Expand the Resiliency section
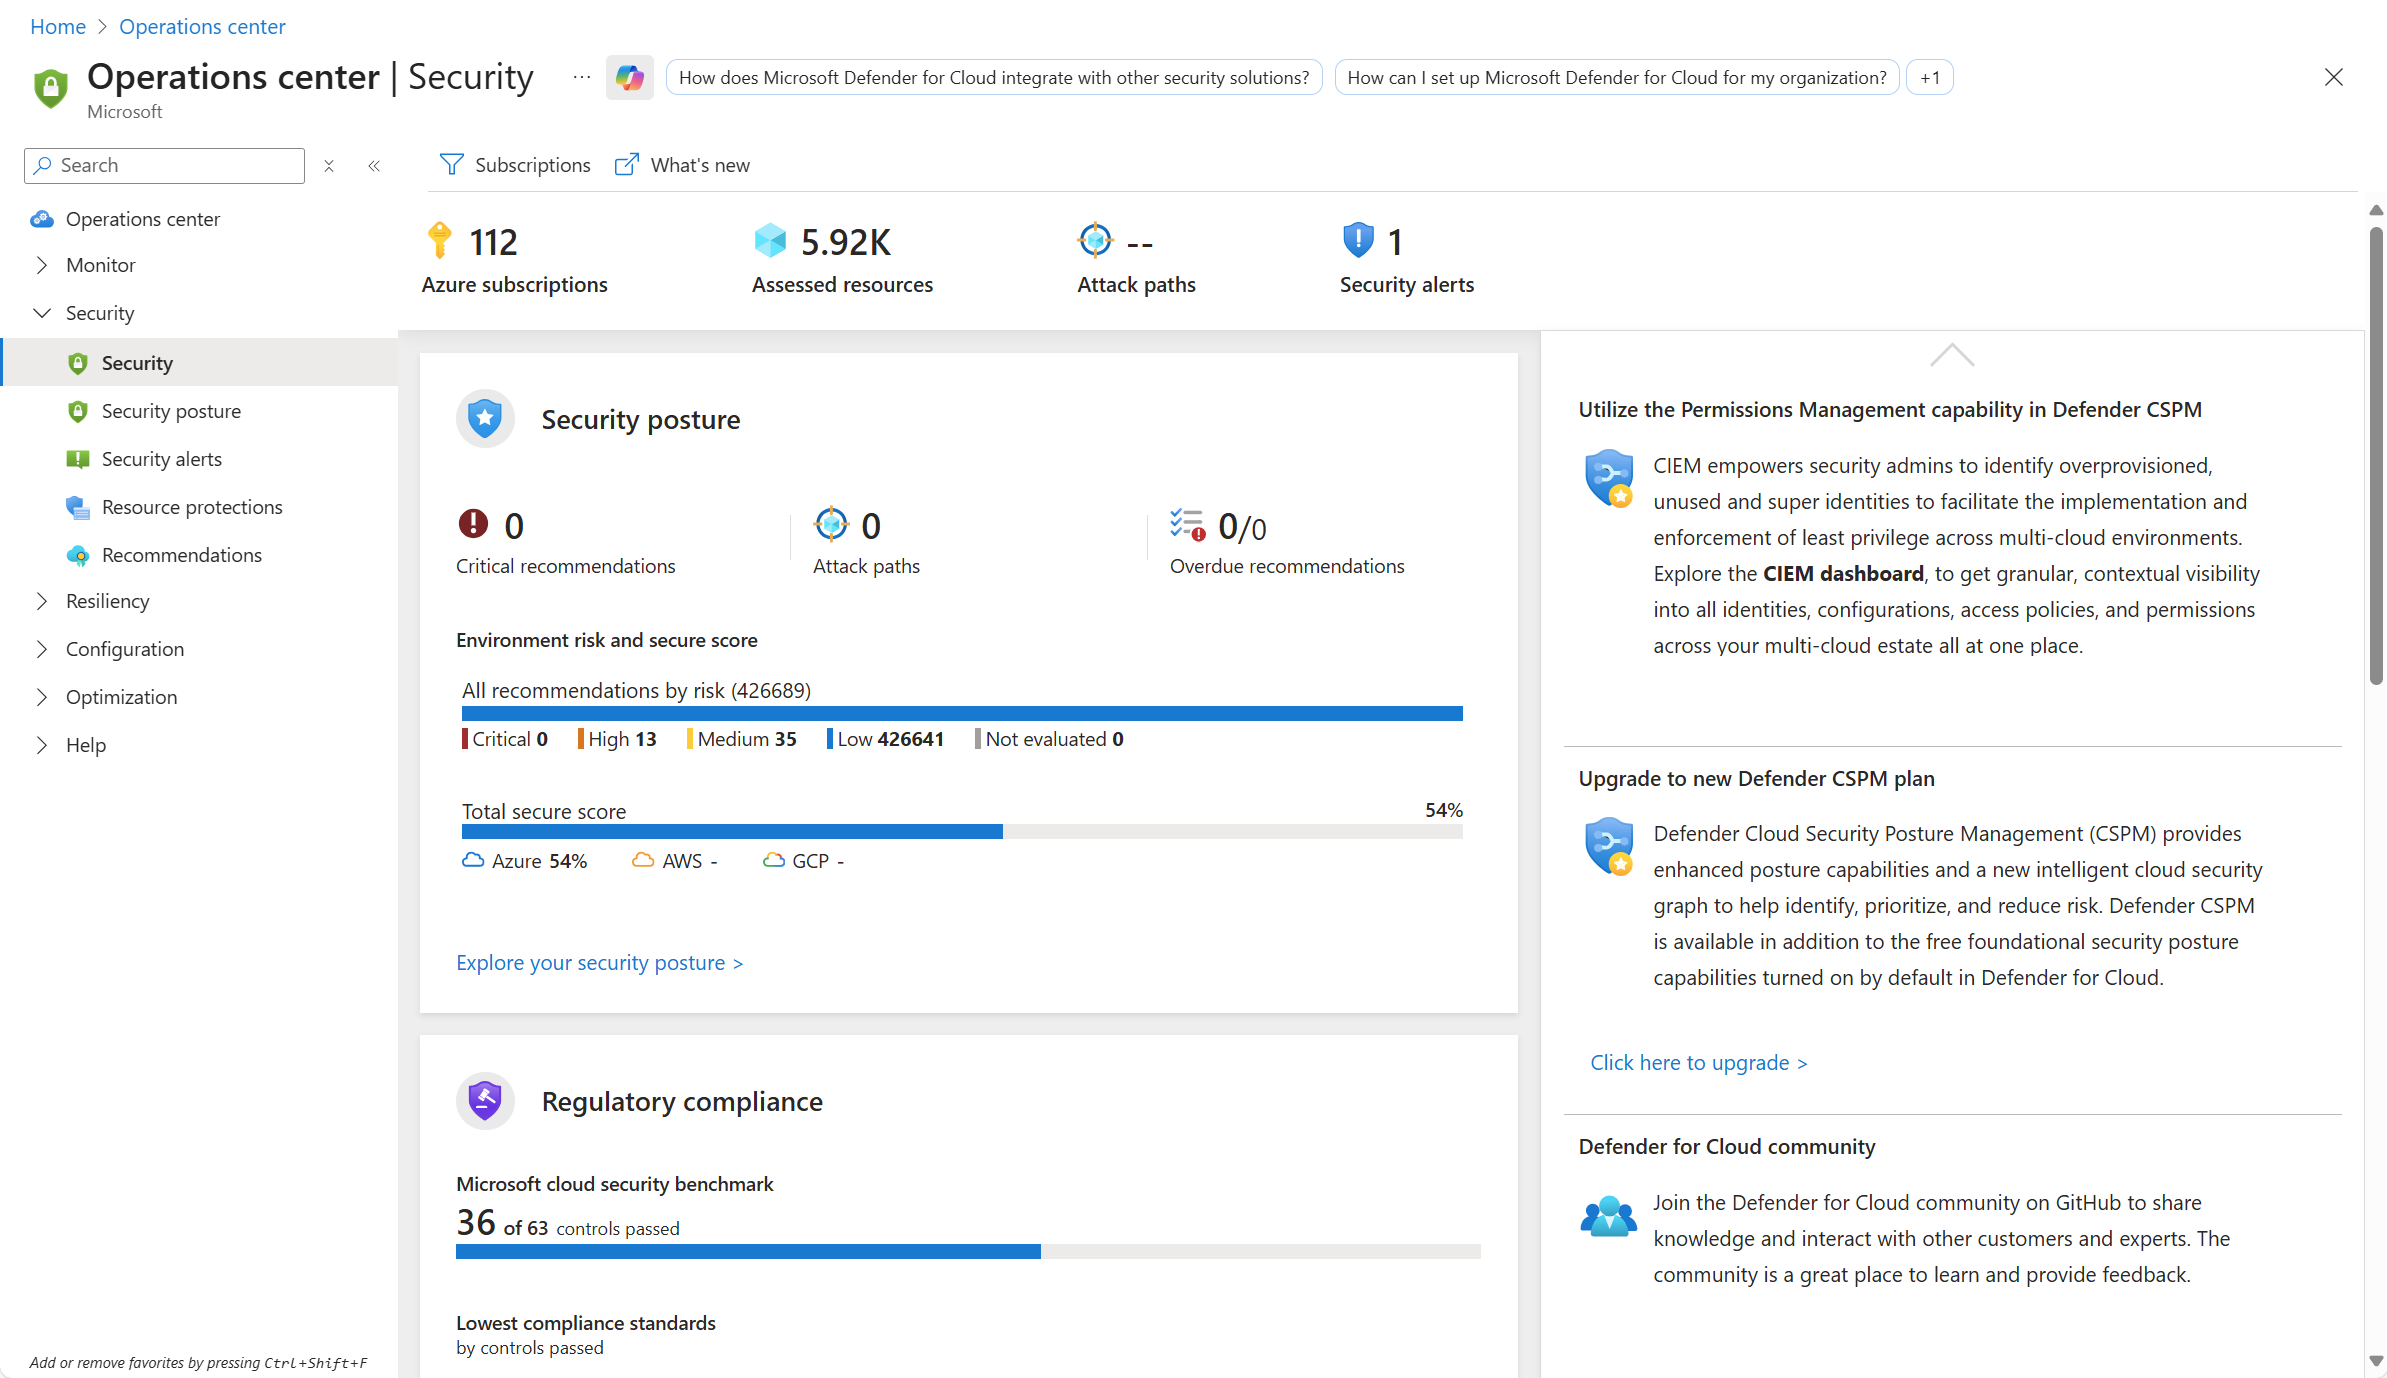The width and height of the screenshot is (2387, 1378). click(x=42, y=601)
